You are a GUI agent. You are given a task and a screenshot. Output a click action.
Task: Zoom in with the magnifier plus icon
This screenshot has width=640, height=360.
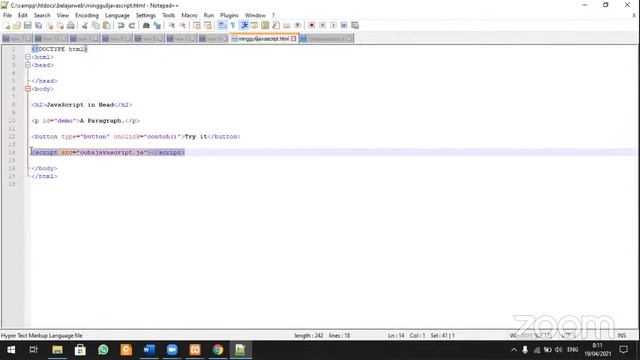[172, 25]
